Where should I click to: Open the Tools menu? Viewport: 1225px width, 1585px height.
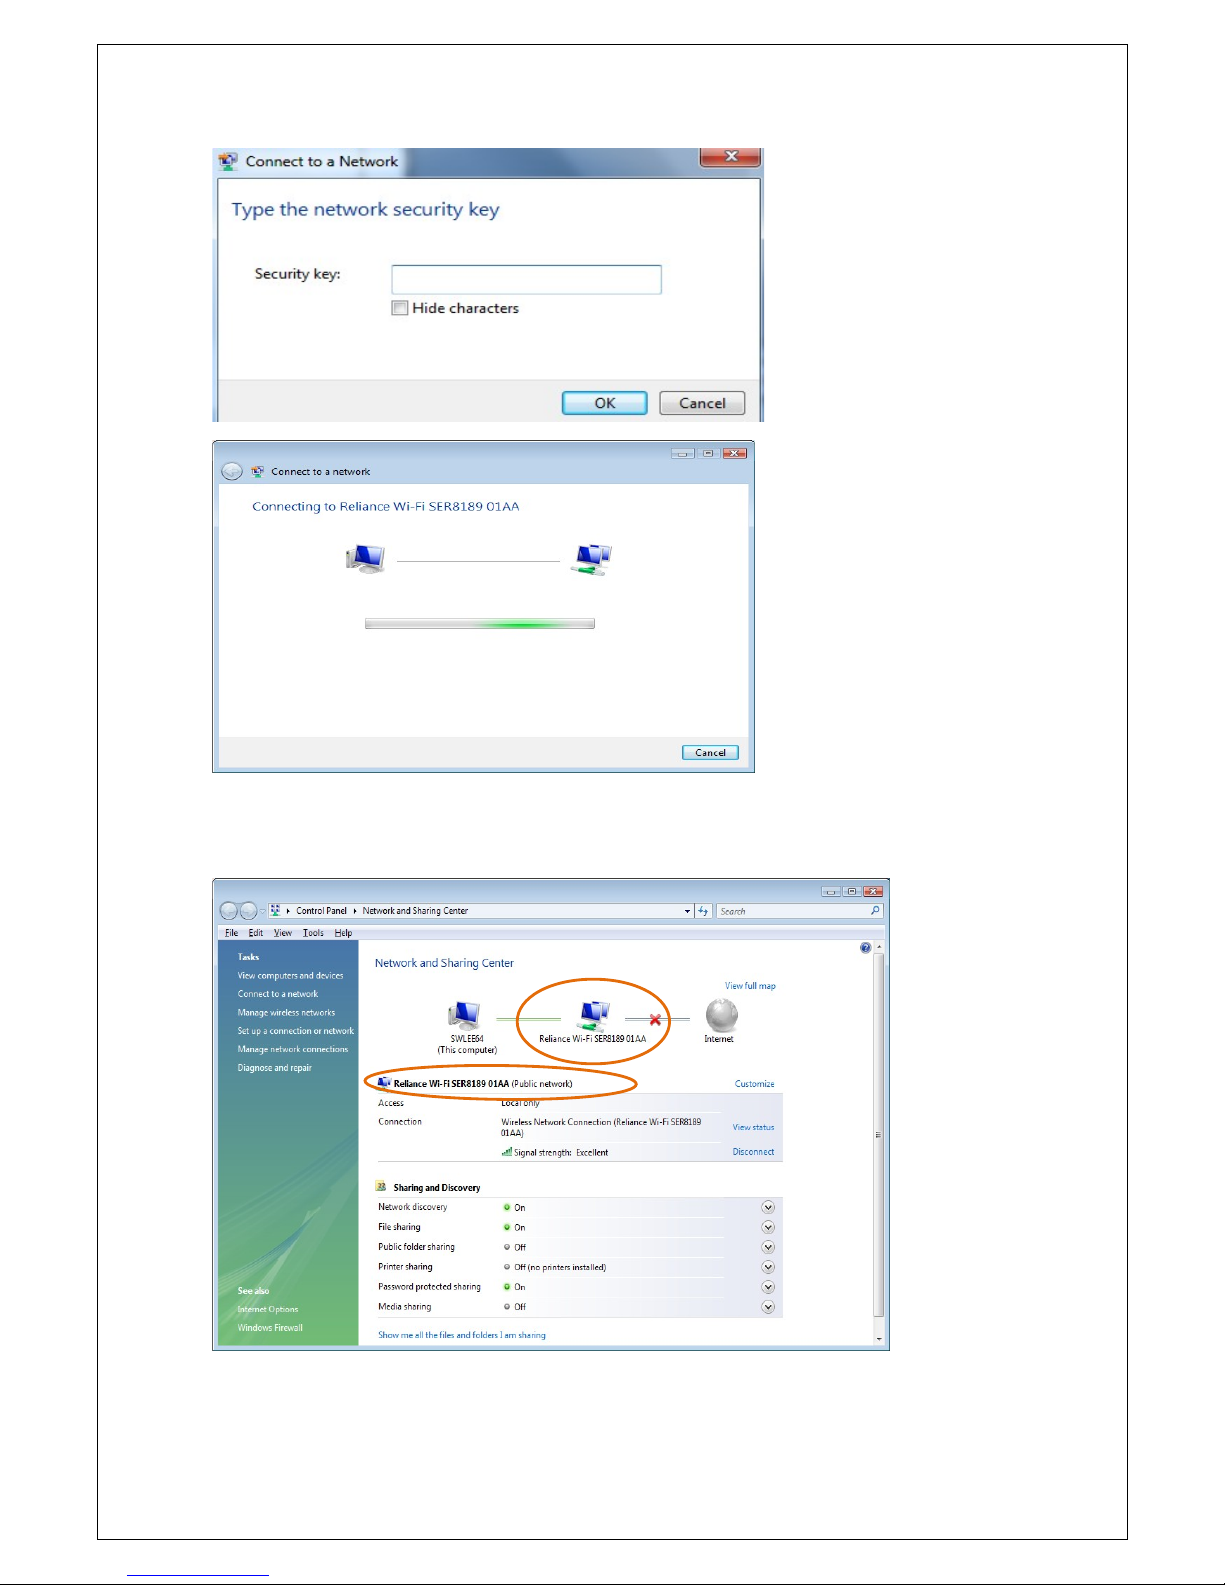313,933
